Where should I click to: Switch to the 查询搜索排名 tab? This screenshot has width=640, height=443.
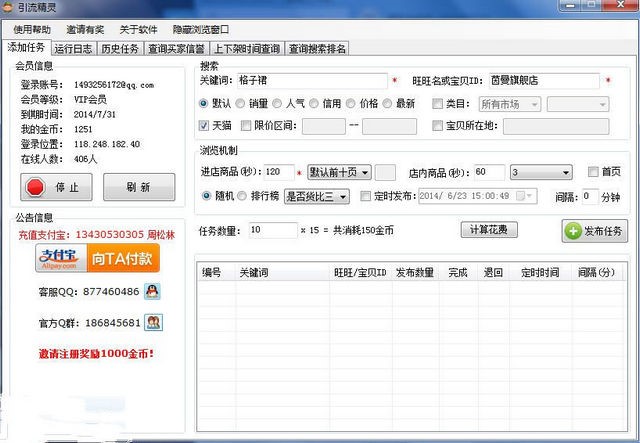tap(317, 49)
